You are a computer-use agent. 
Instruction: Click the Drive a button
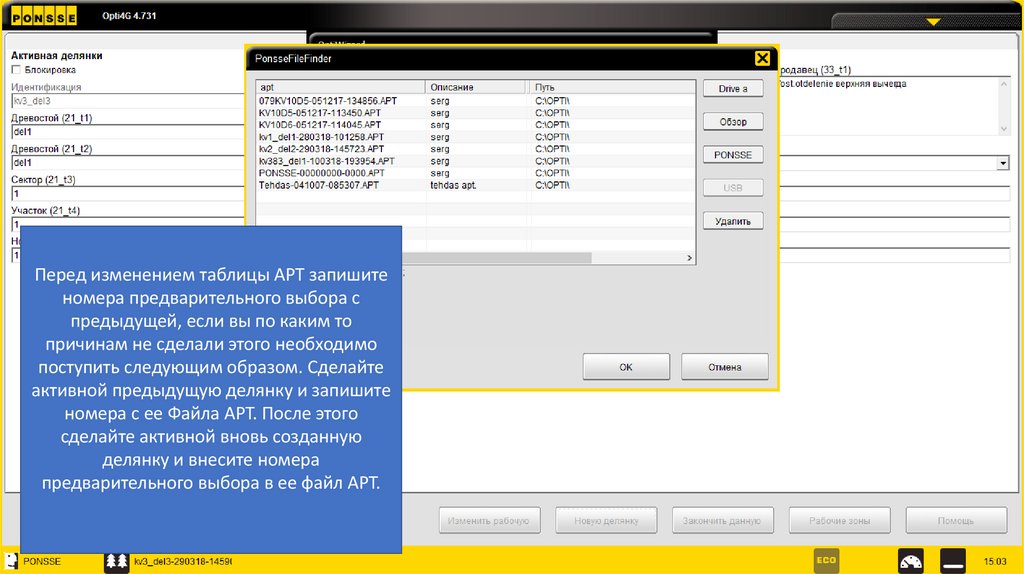(733, 89)
